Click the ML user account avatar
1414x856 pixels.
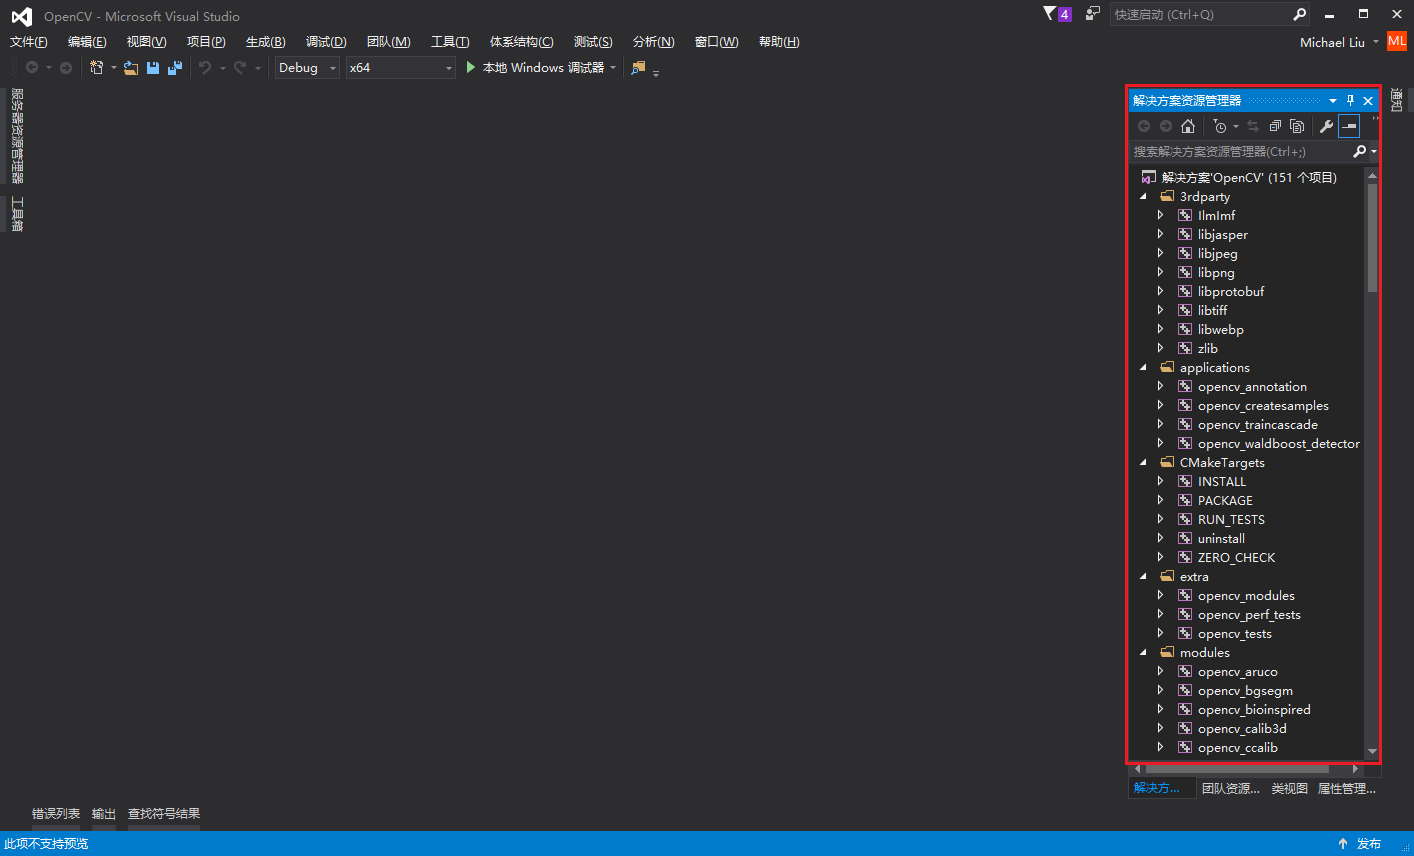1397,41
